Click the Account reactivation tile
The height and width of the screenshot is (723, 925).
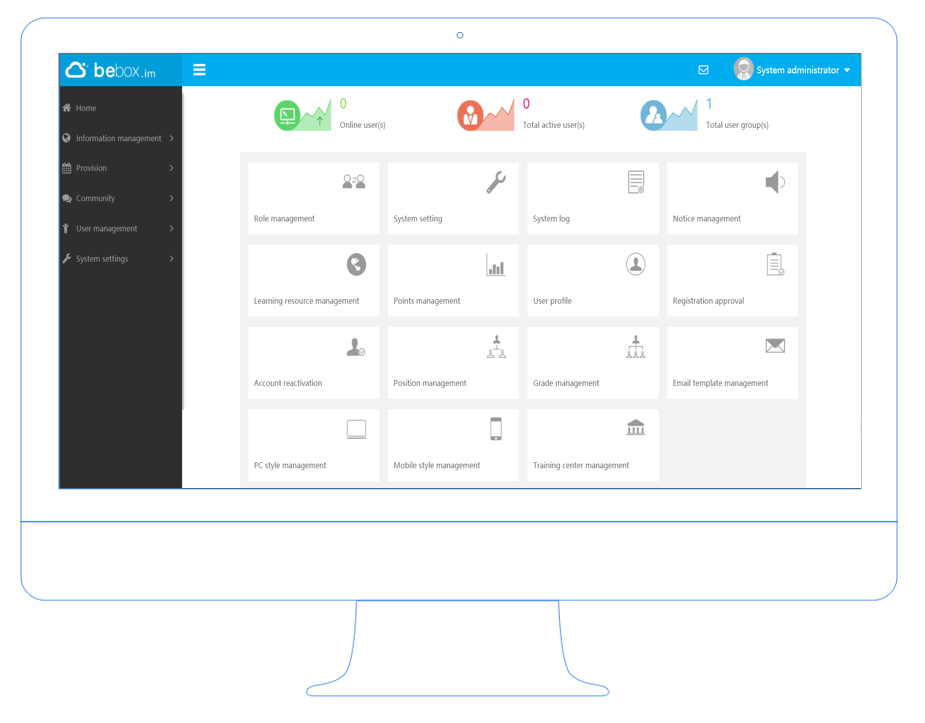(313, 362)
